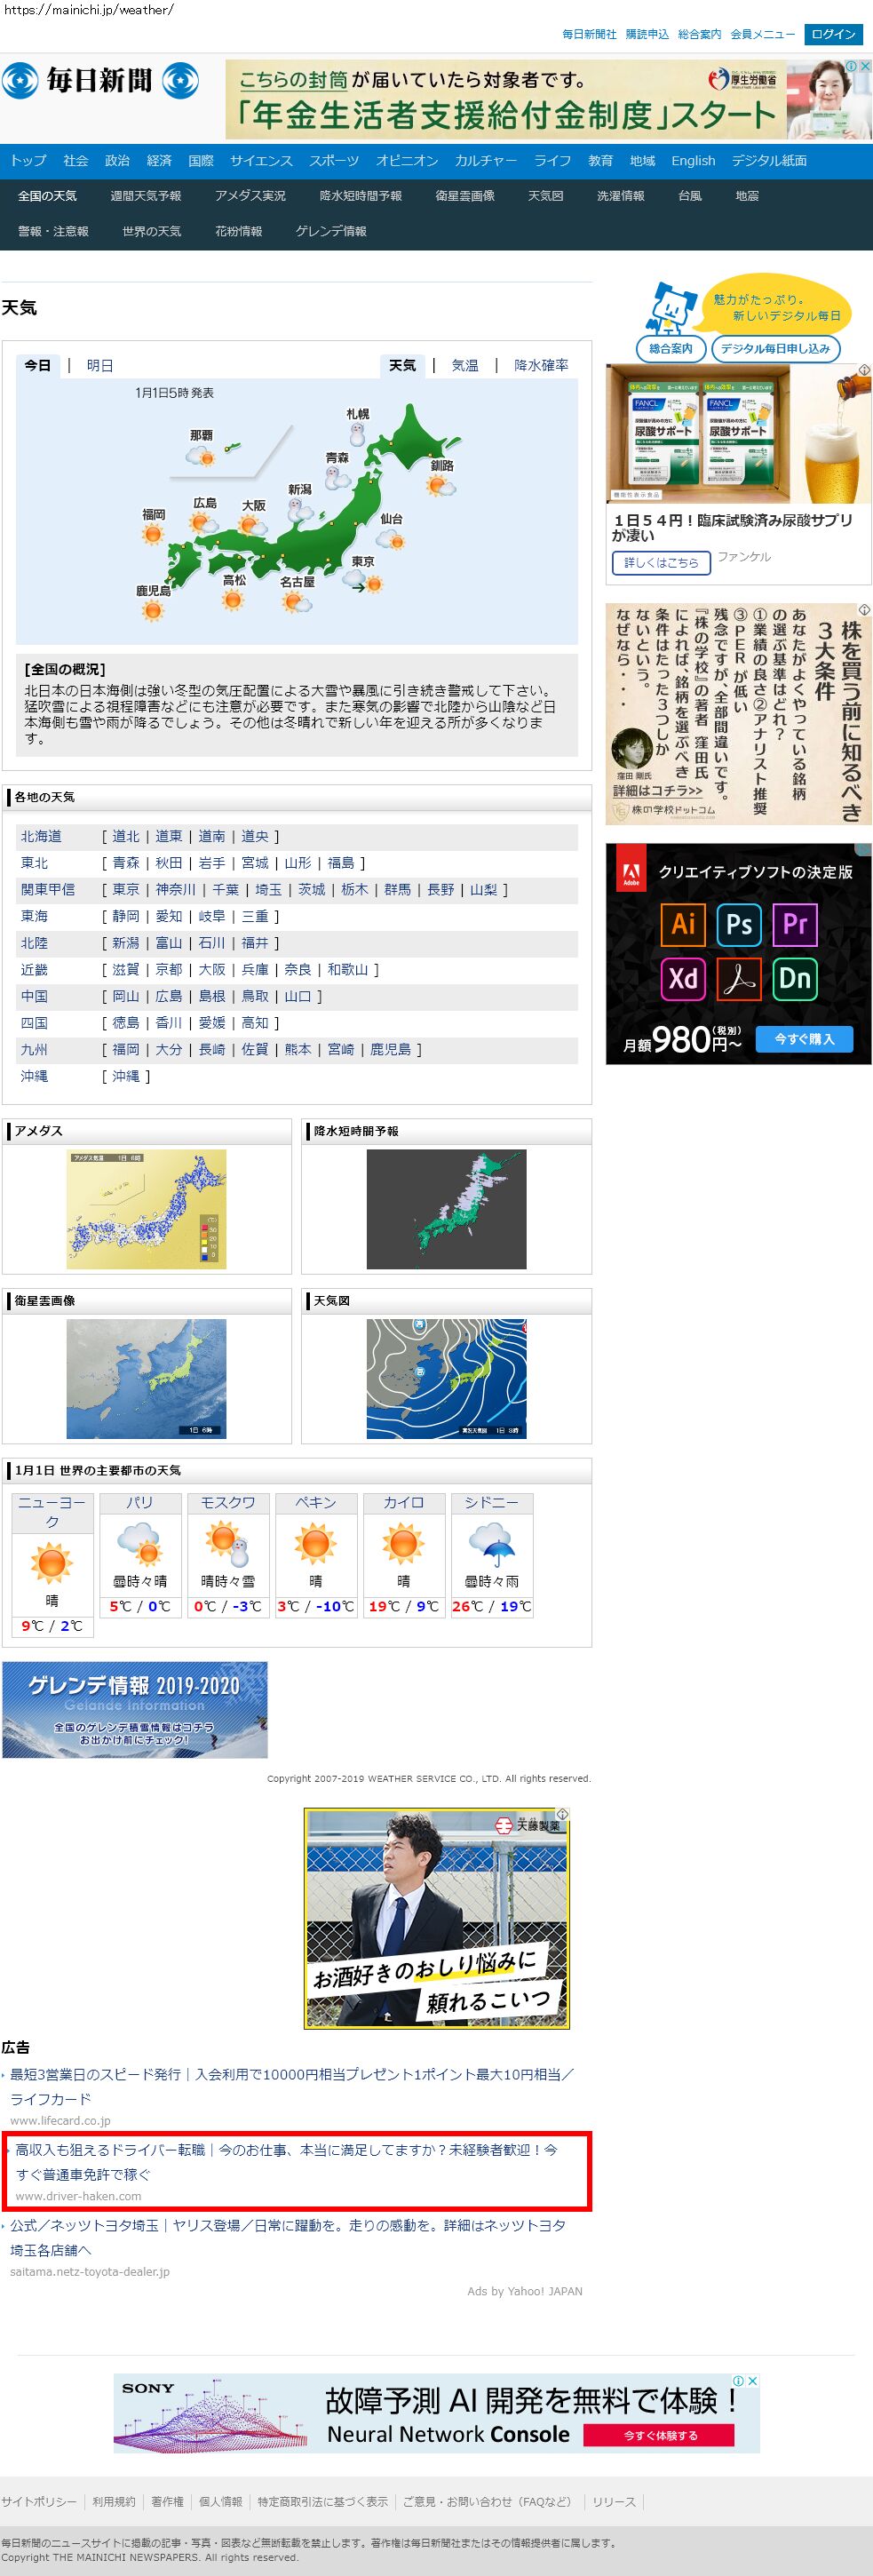Click the Paris cloudy-sunny weather icon

point(140,1543)
